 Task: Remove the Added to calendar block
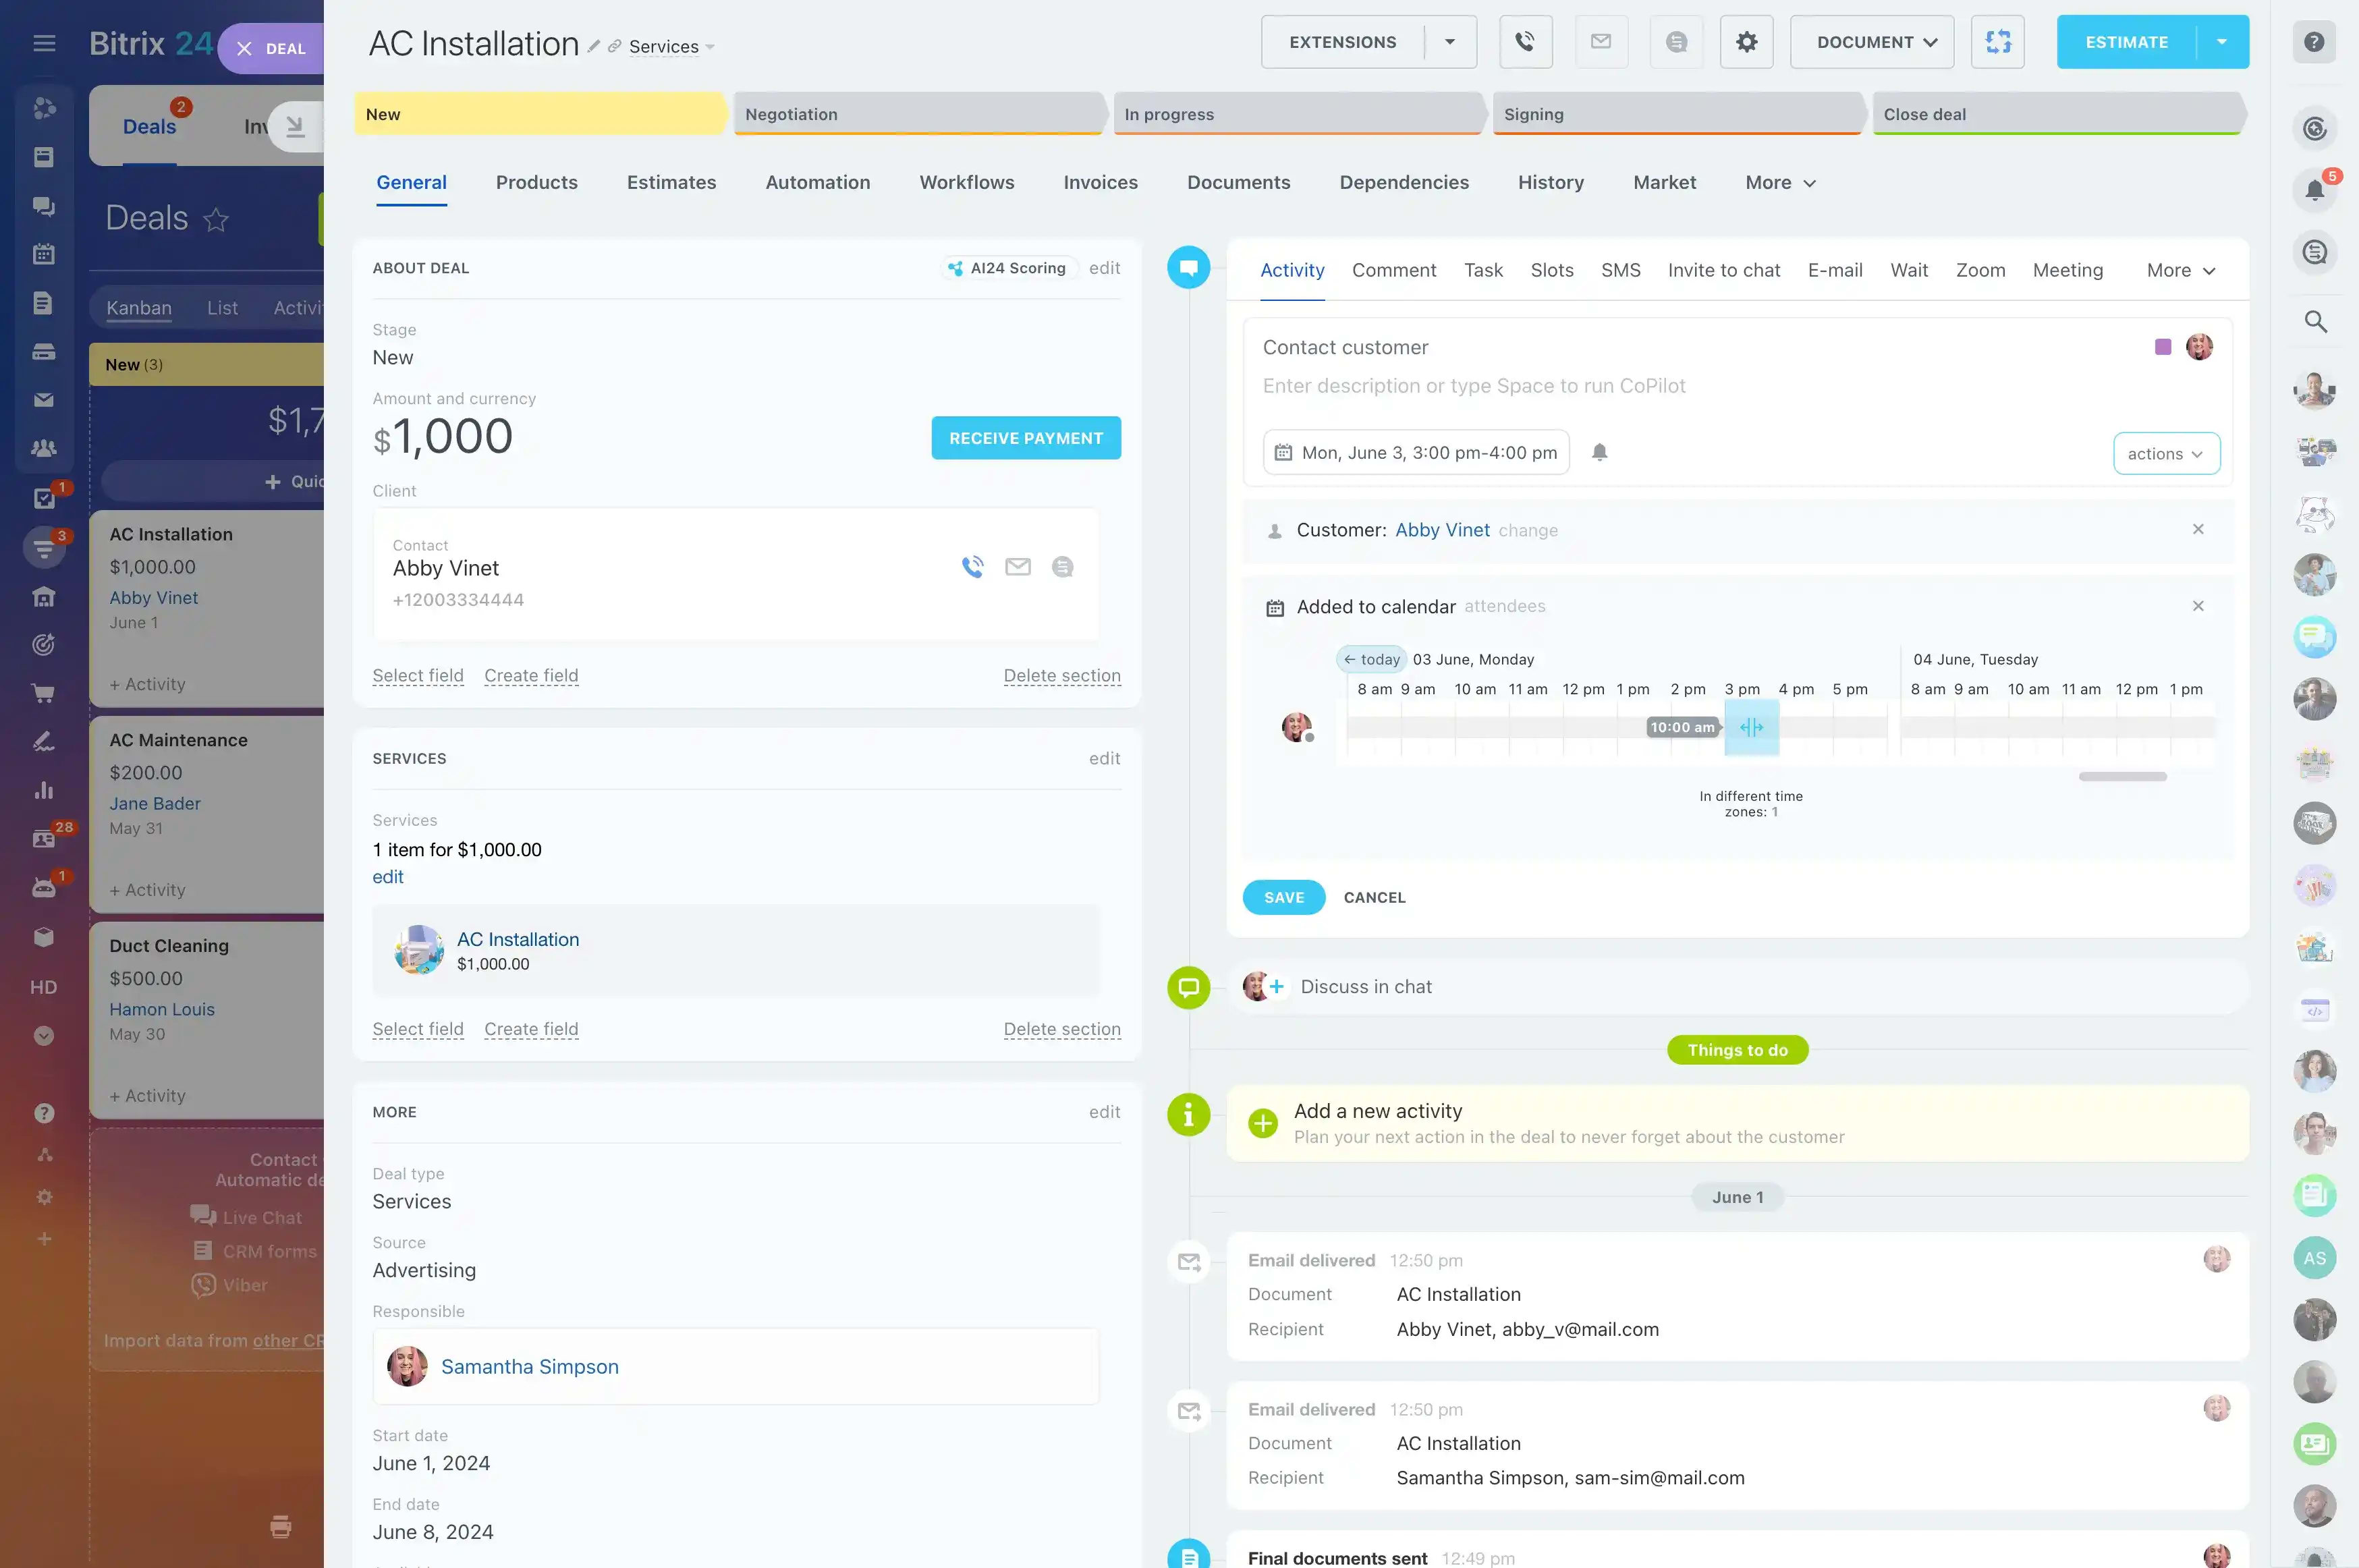tap(2198, 606)
